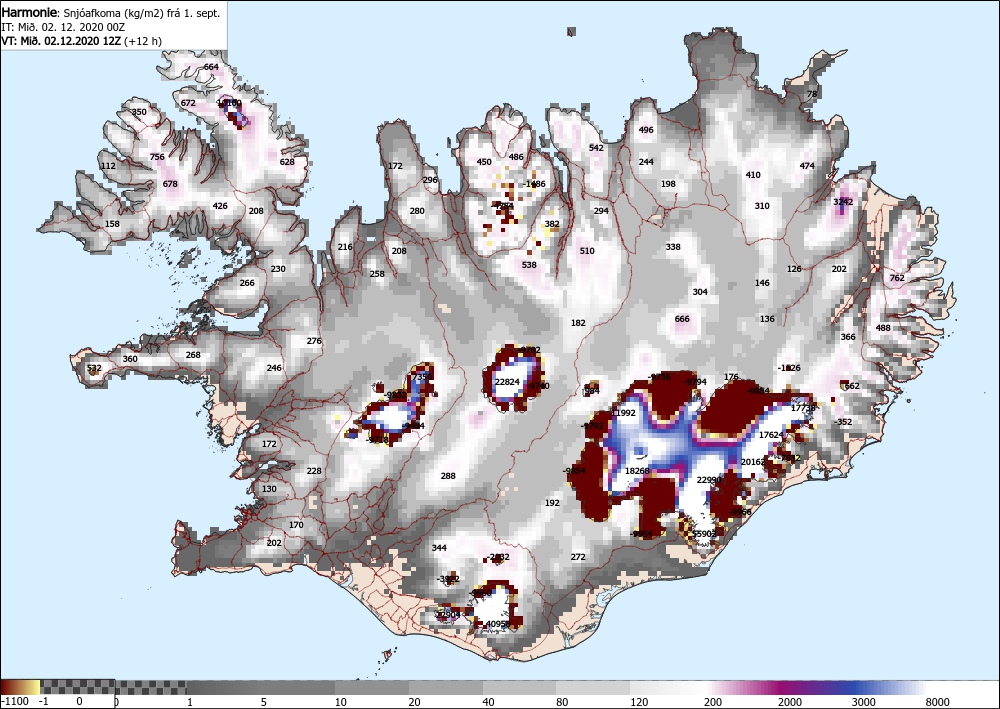
Task: Click the map value 450
Action: point(485,162)
